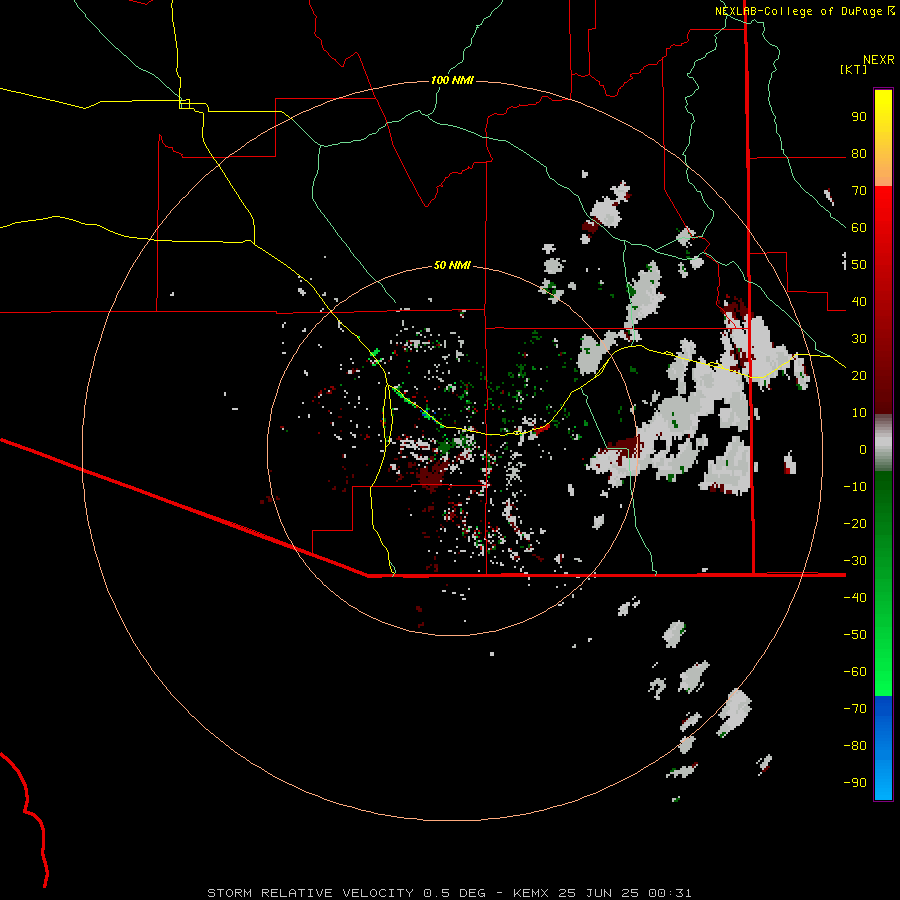Image resolution: width=900 pixels, height=900 pixels.
Task: Click the -90 value on velocity scale
Action: coord(855,783)
